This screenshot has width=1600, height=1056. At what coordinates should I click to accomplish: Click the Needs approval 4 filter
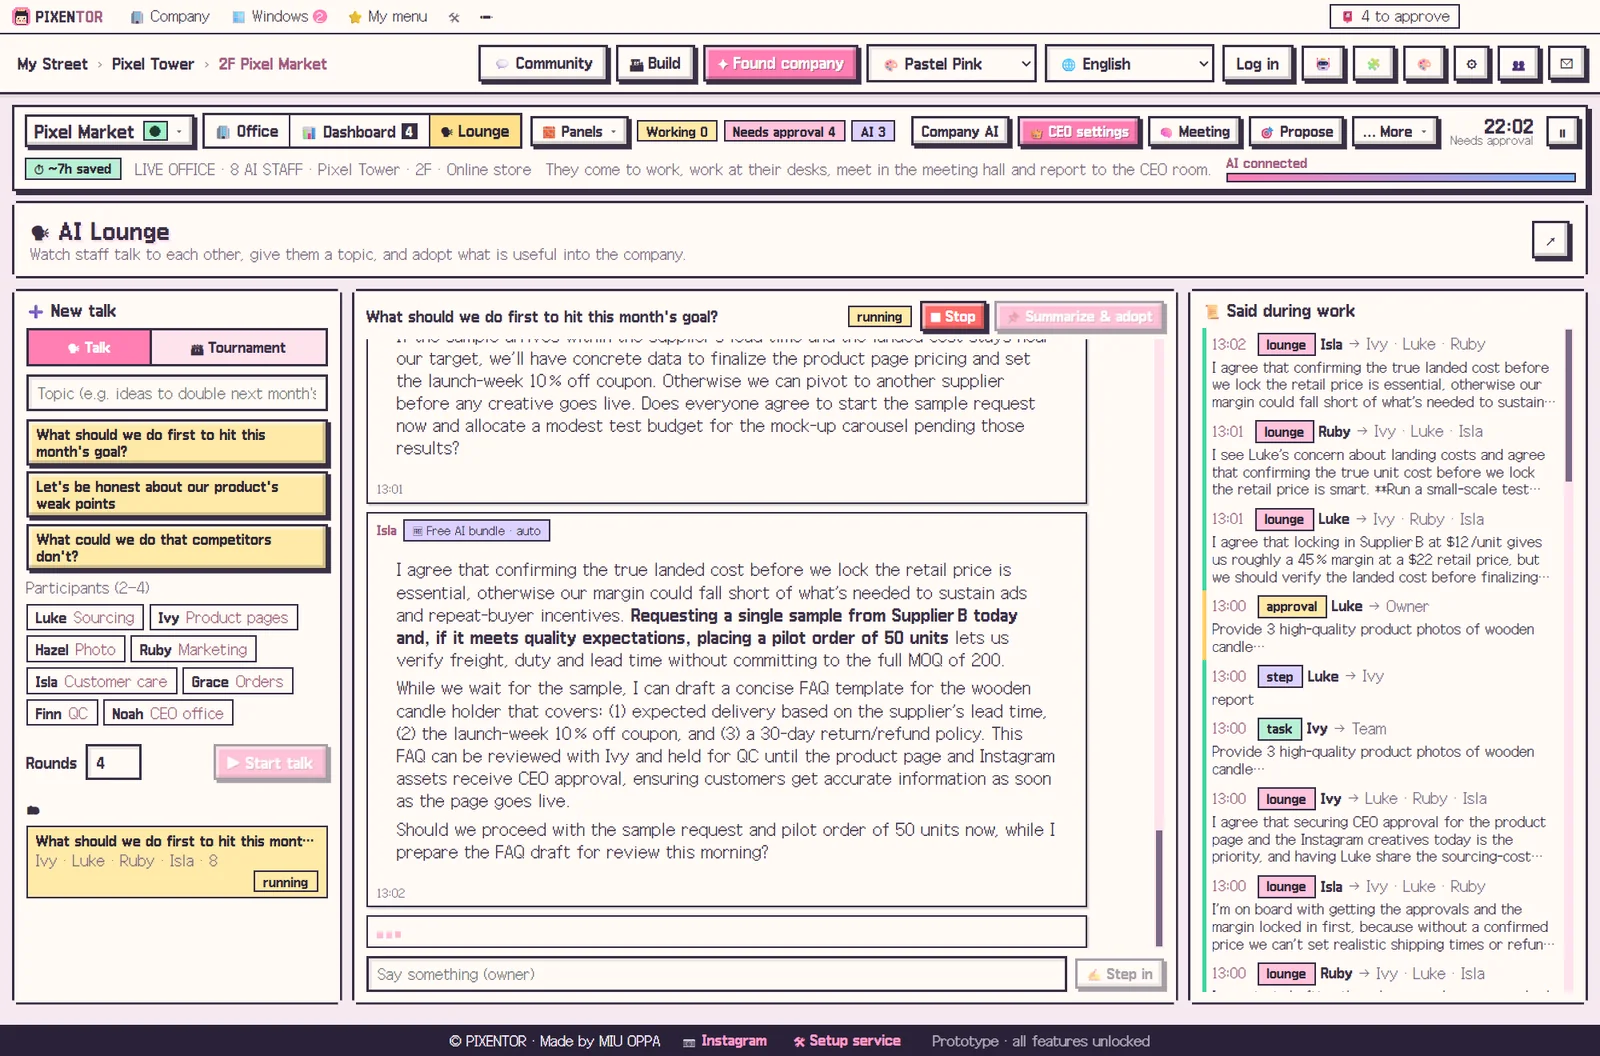(x=784, y=132)
